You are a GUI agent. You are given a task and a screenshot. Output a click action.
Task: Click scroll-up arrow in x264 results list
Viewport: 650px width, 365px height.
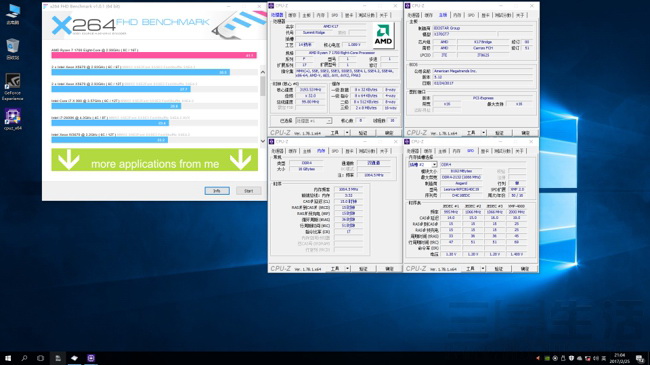coord(262,72)
